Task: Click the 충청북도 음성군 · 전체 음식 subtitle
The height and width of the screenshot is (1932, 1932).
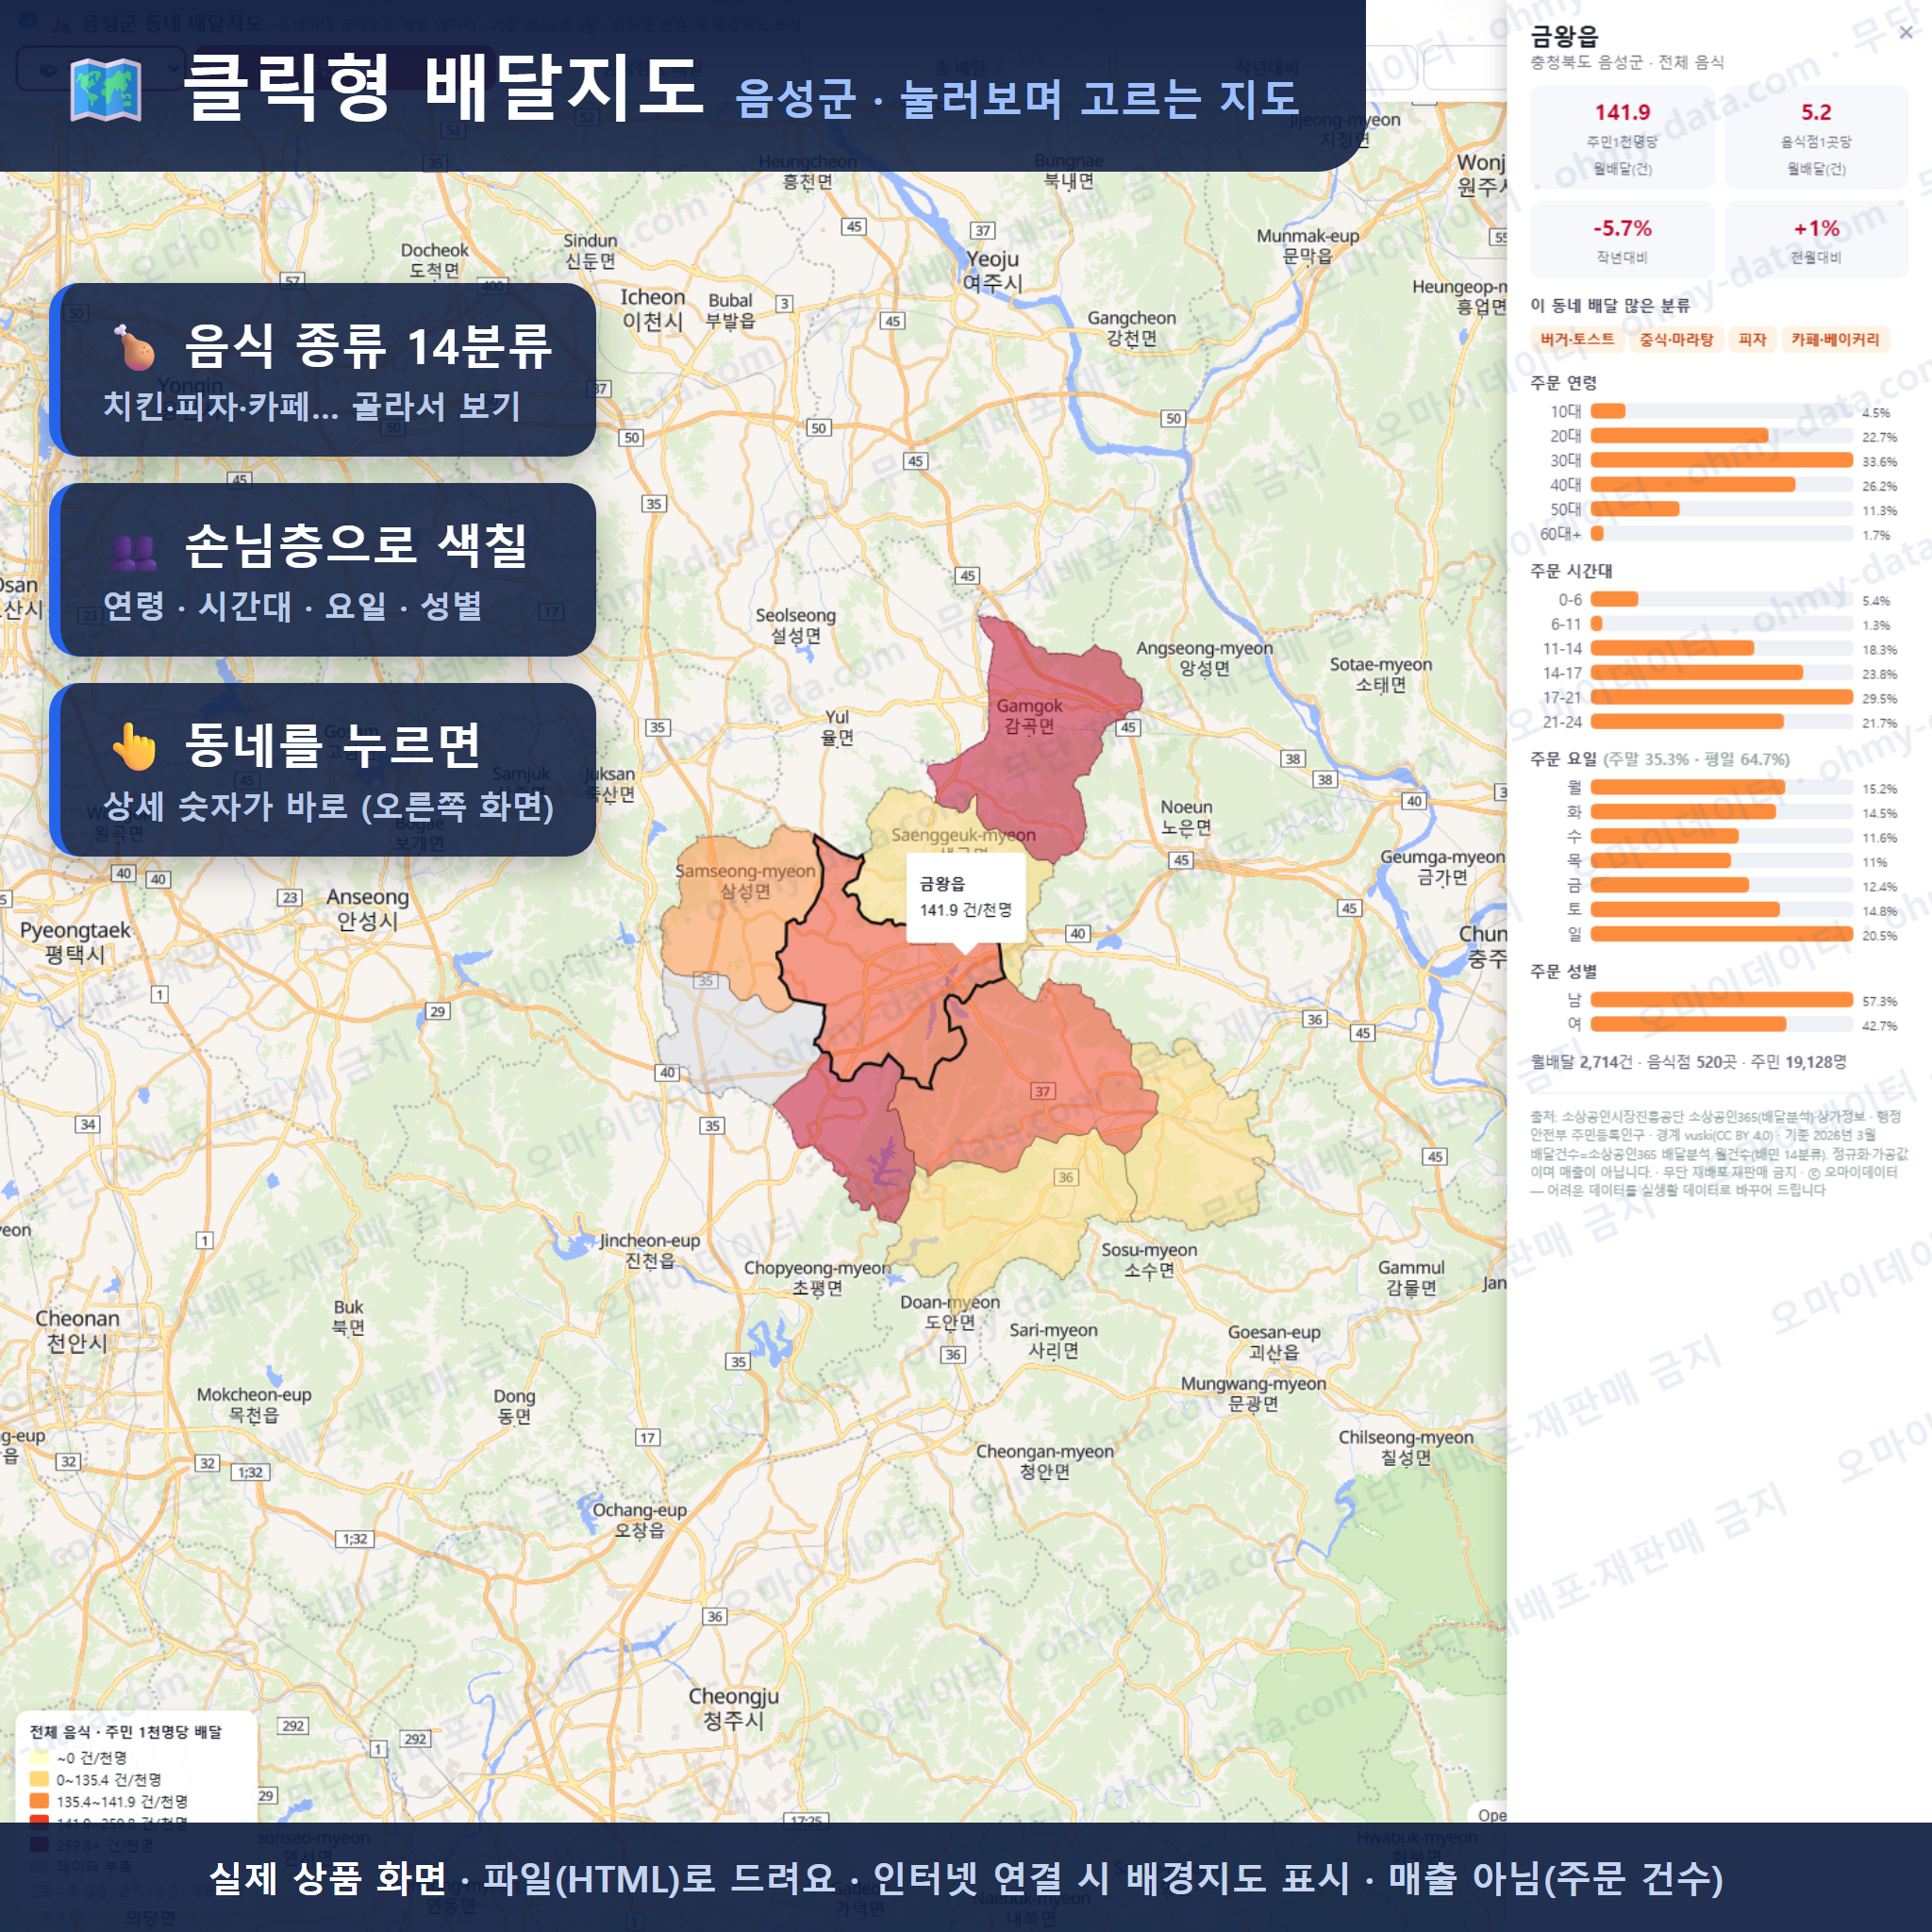Action: [1627, 62]
